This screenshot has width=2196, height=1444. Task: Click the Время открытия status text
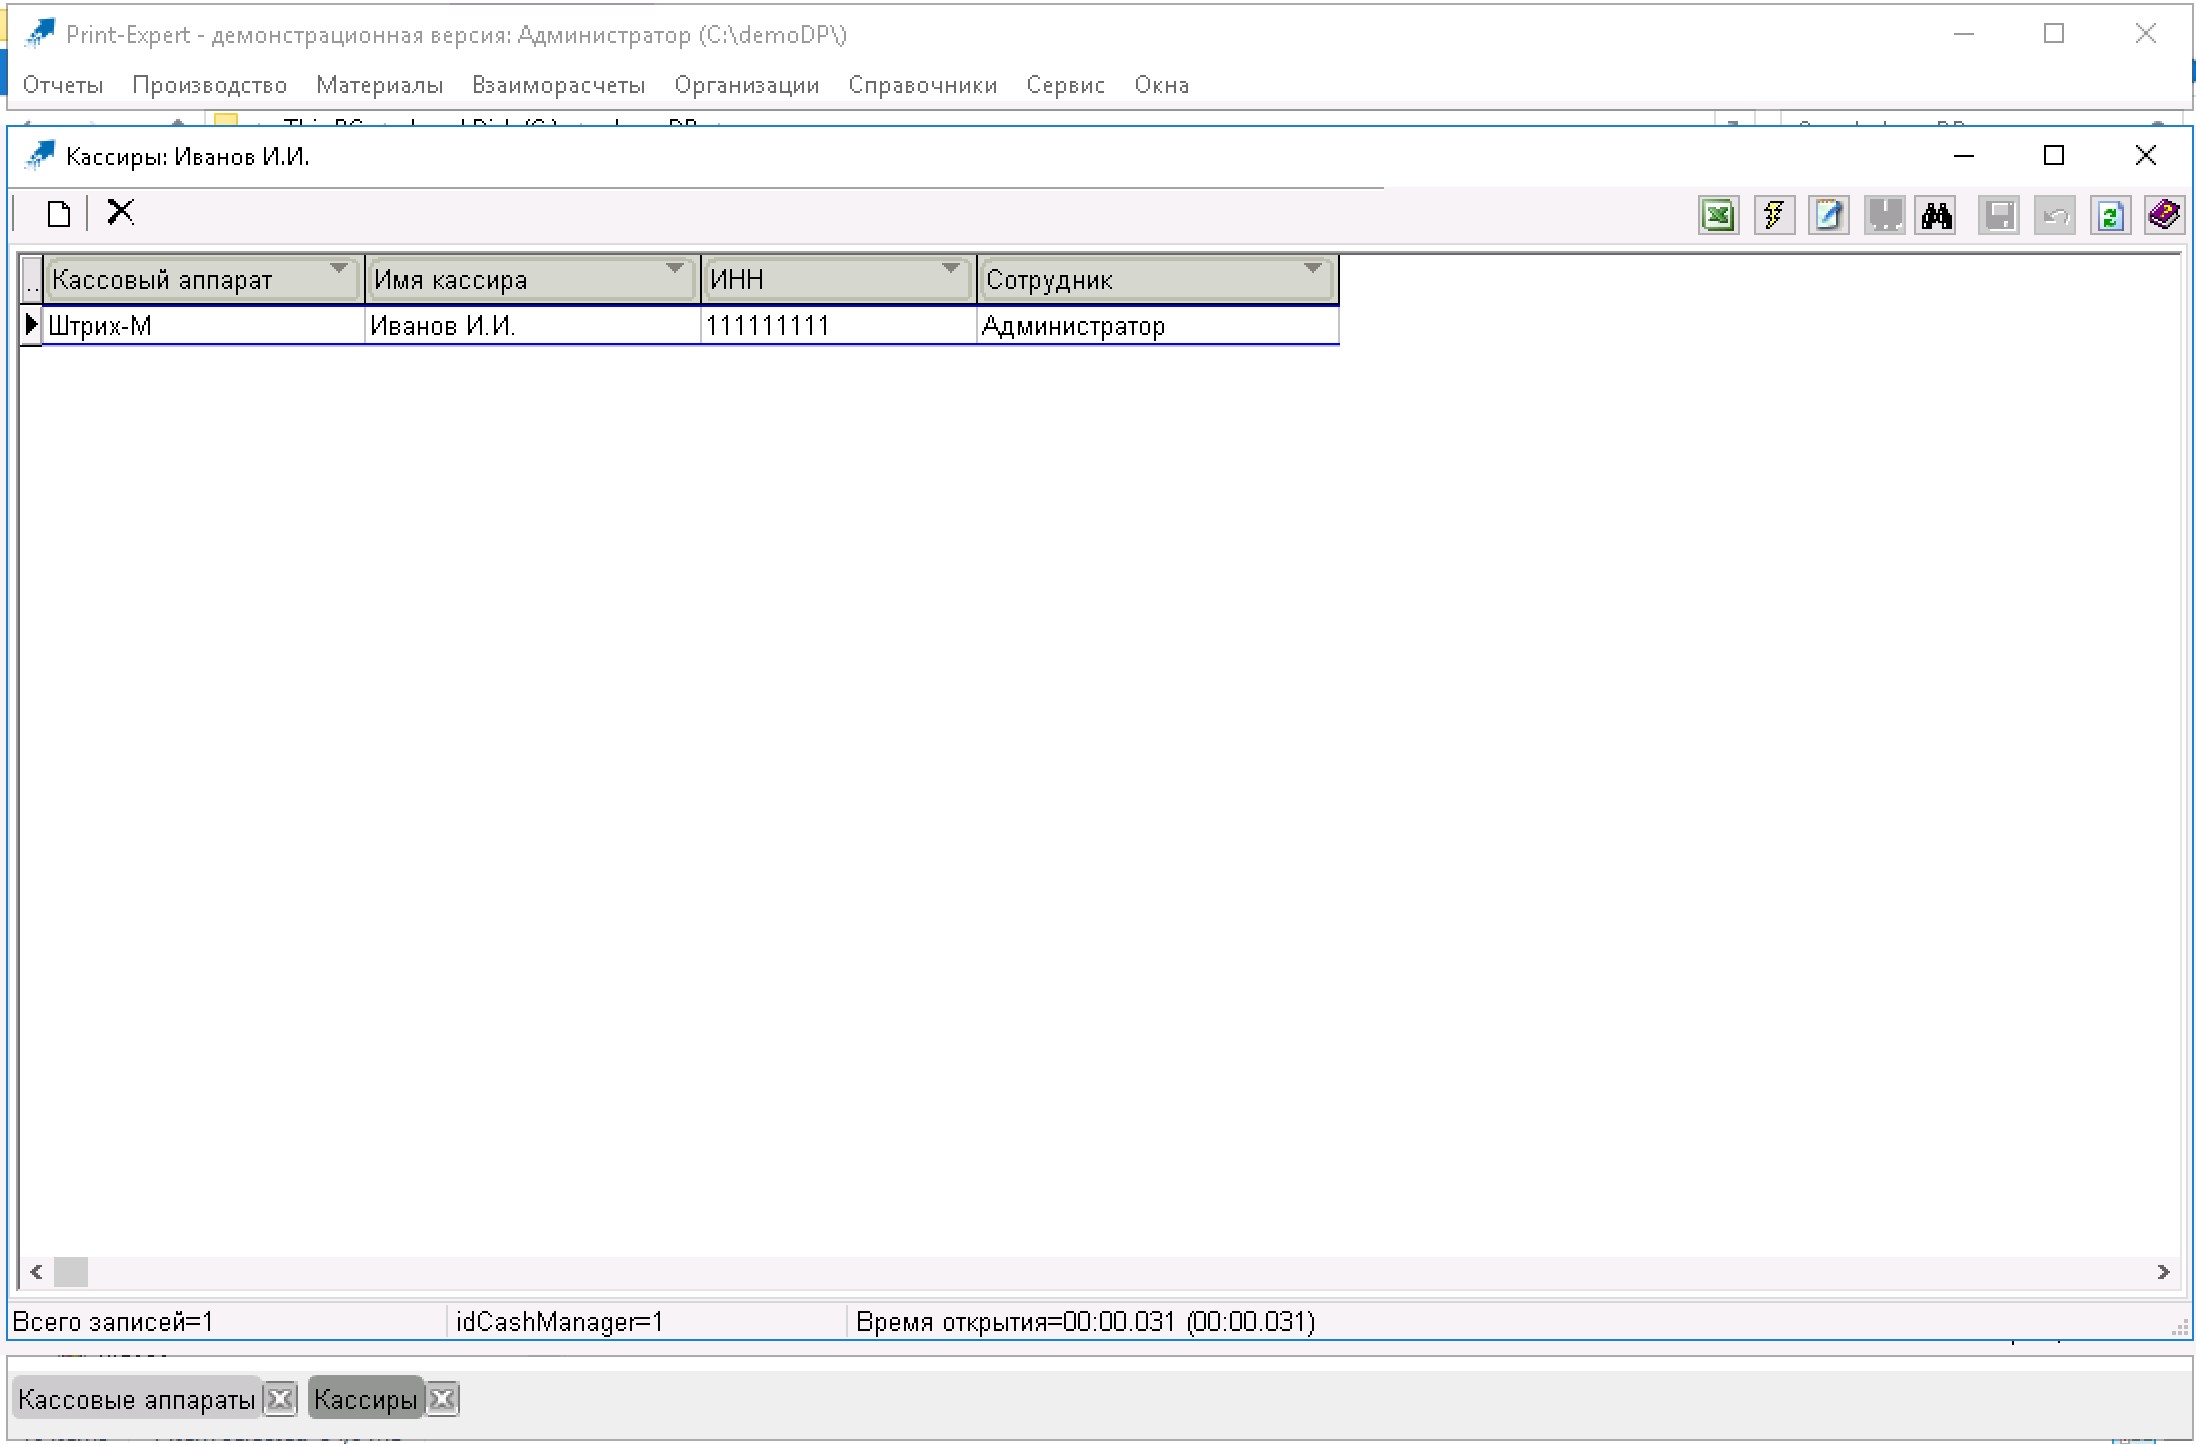[x=1085, y=1322]
